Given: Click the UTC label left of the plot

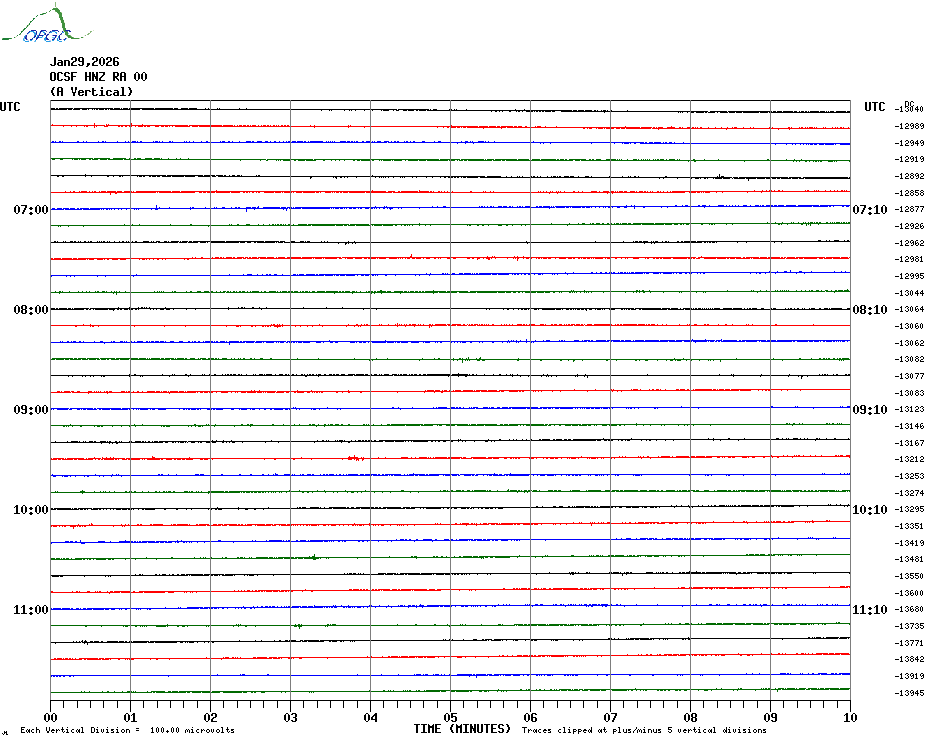Looking at the screenshot, I should click(10, 107).
